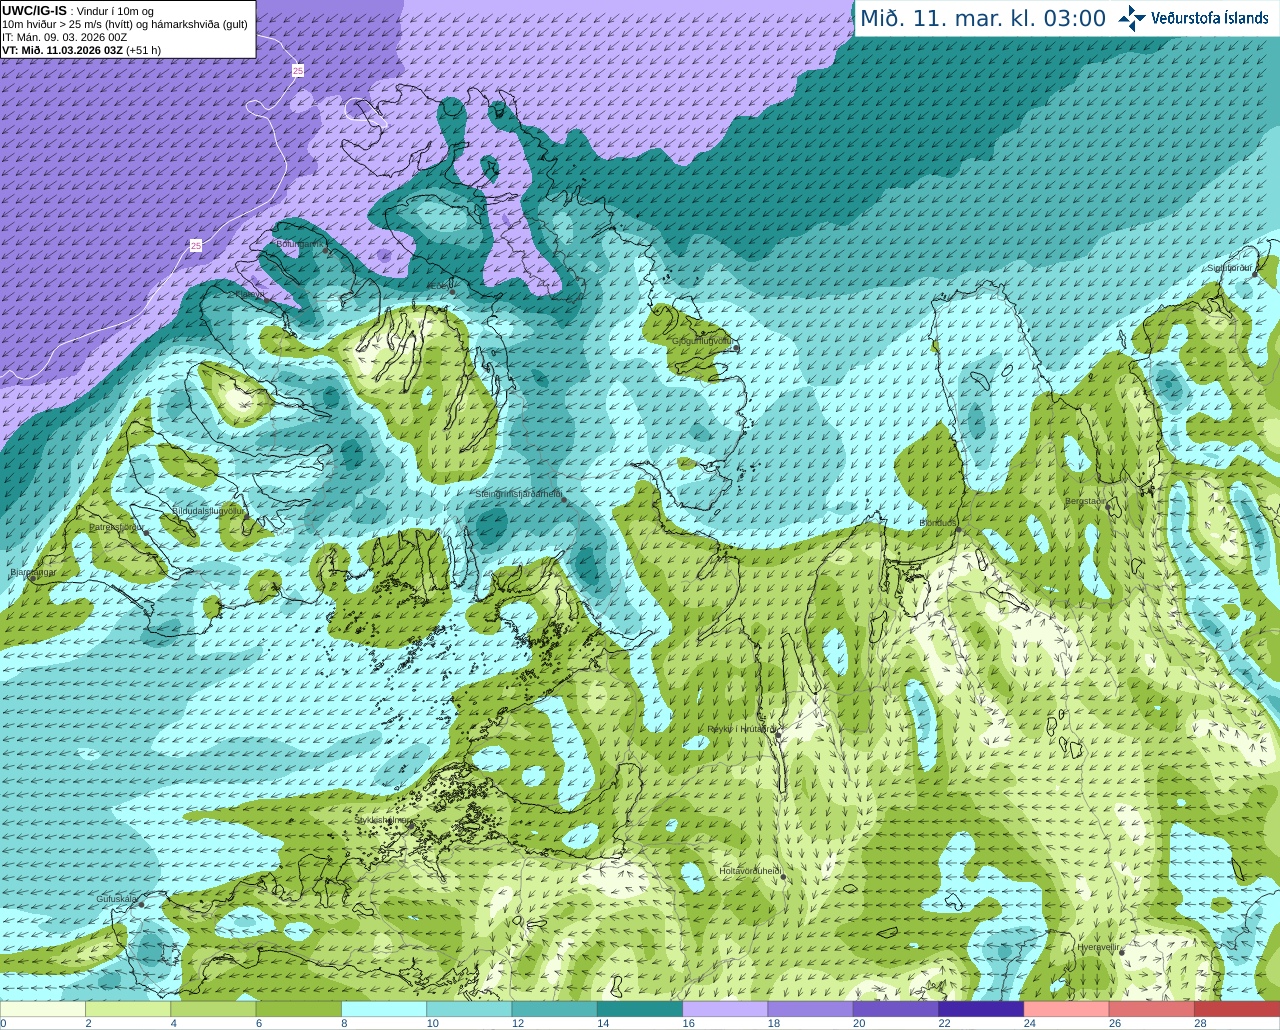The height and width of the screenshot is (1030, 1280).
Task: Pick the 4–6 m/s green legend swatch
Action: (213, 1009)
